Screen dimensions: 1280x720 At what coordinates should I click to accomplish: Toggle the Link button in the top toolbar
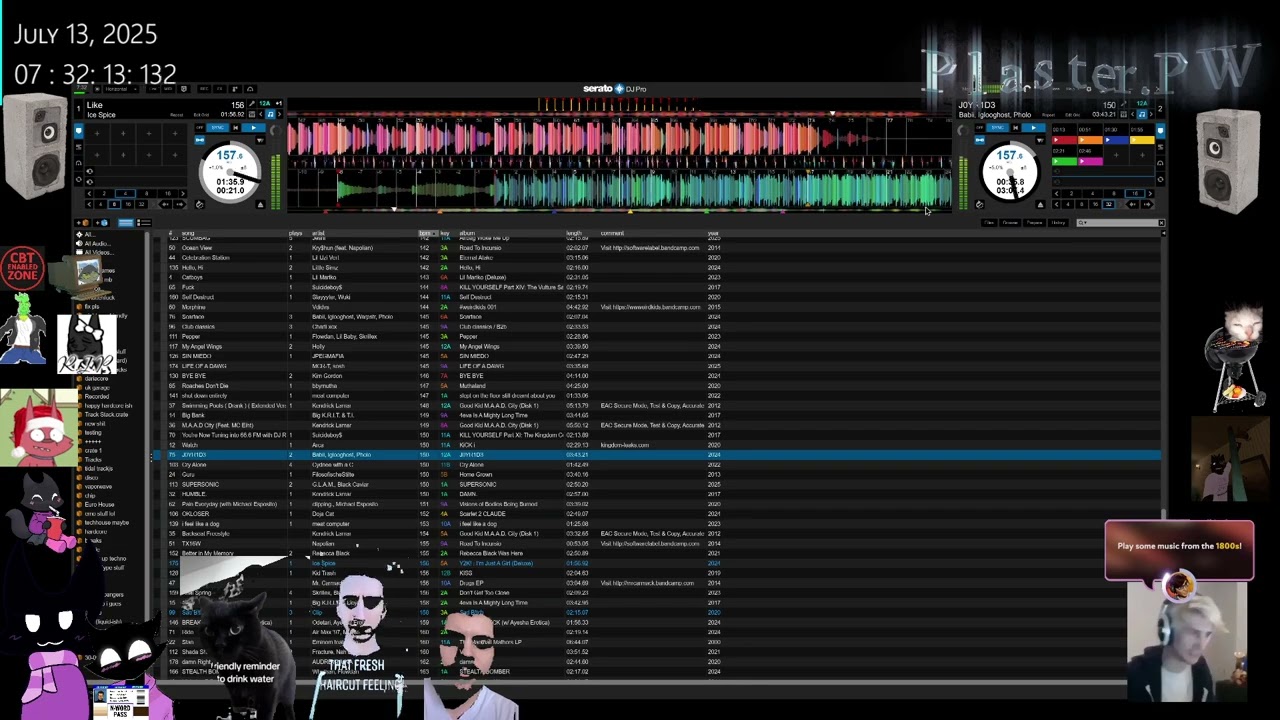click(153, 89)
